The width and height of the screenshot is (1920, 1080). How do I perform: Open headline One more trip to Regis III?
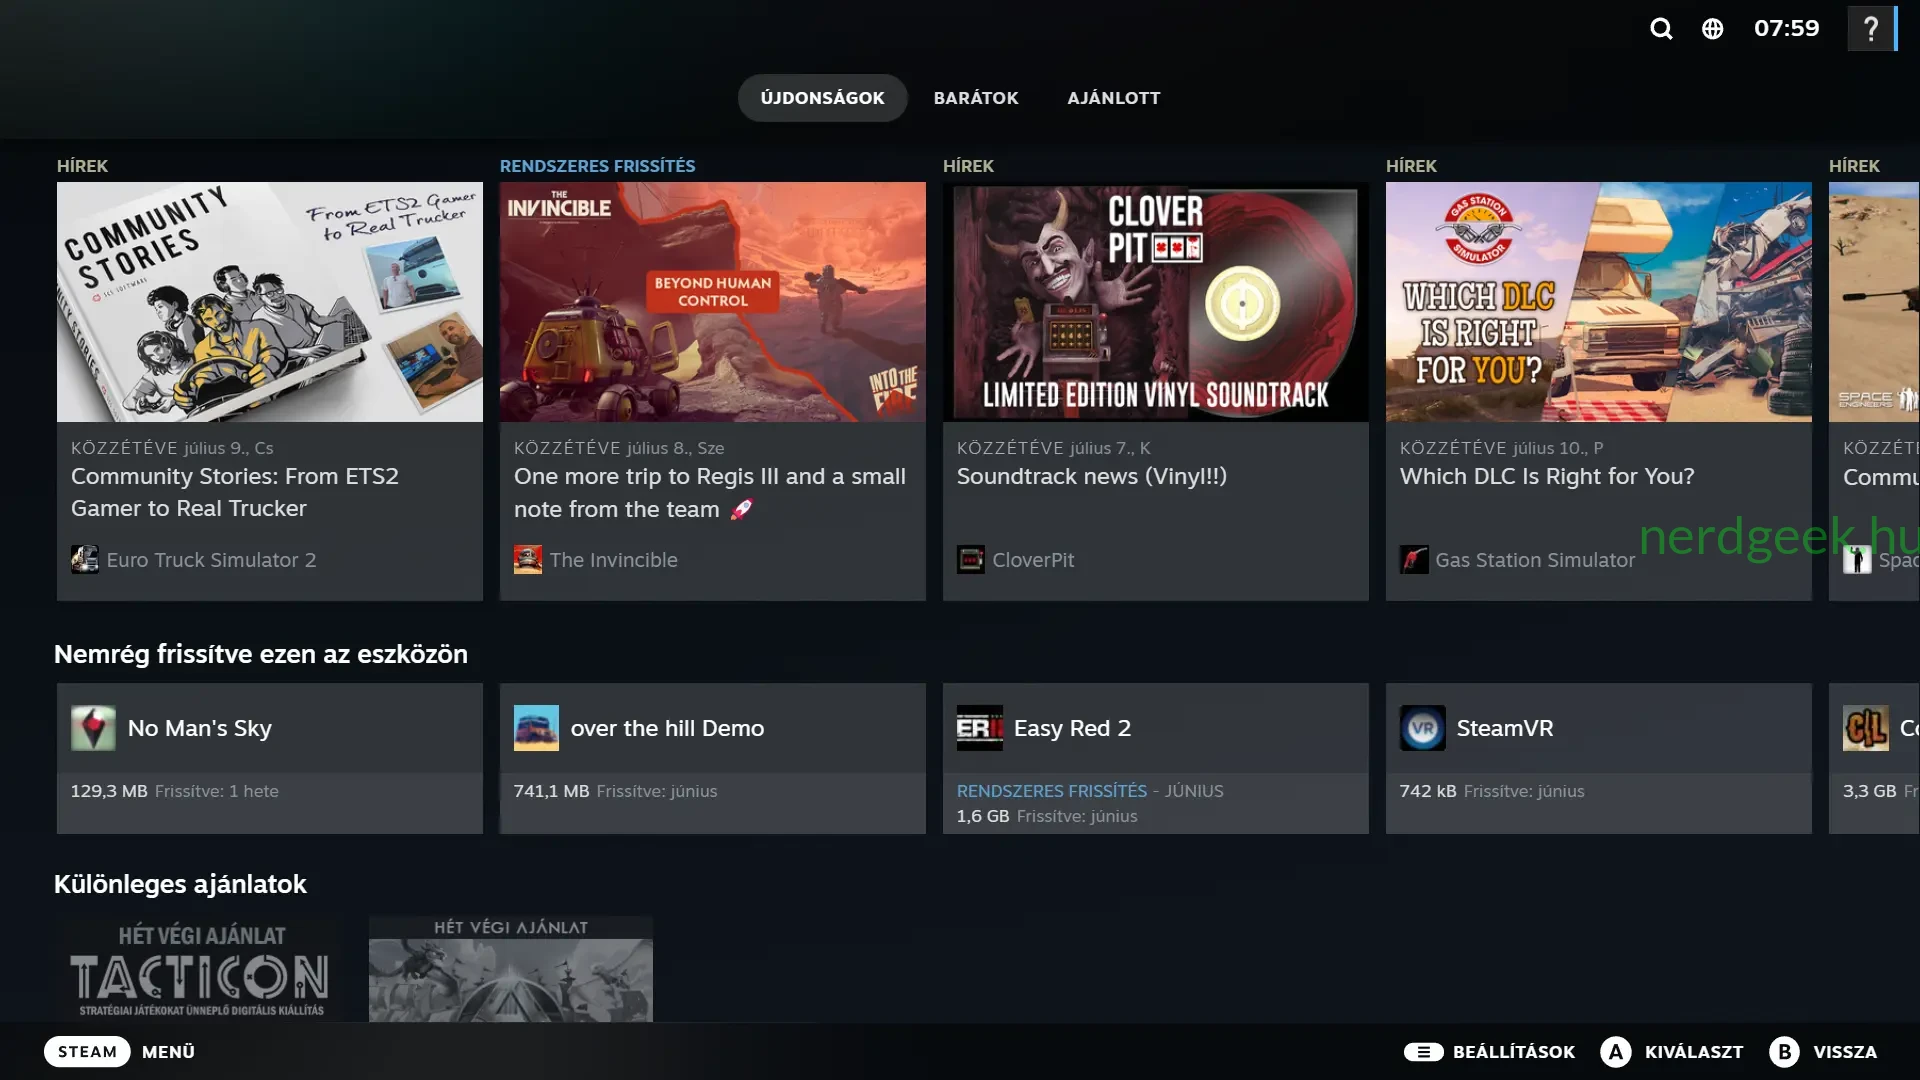(710, 492)
